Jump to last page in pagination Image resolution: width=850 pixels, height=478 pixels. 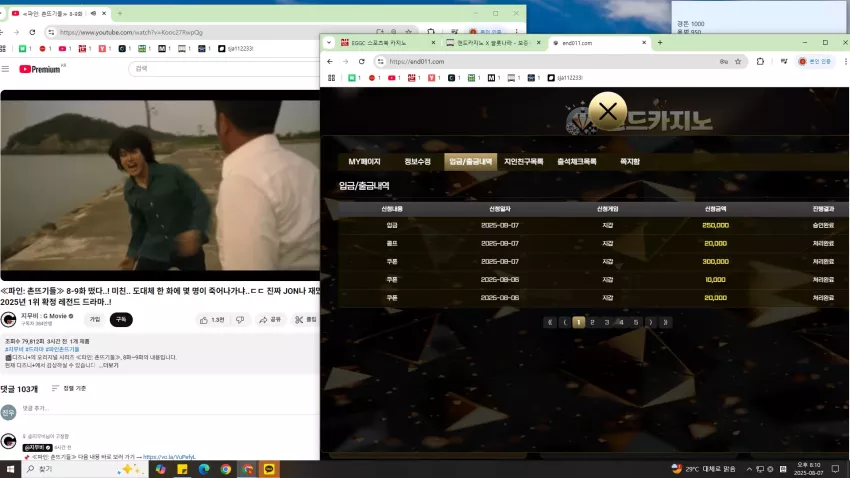[665, 322]
